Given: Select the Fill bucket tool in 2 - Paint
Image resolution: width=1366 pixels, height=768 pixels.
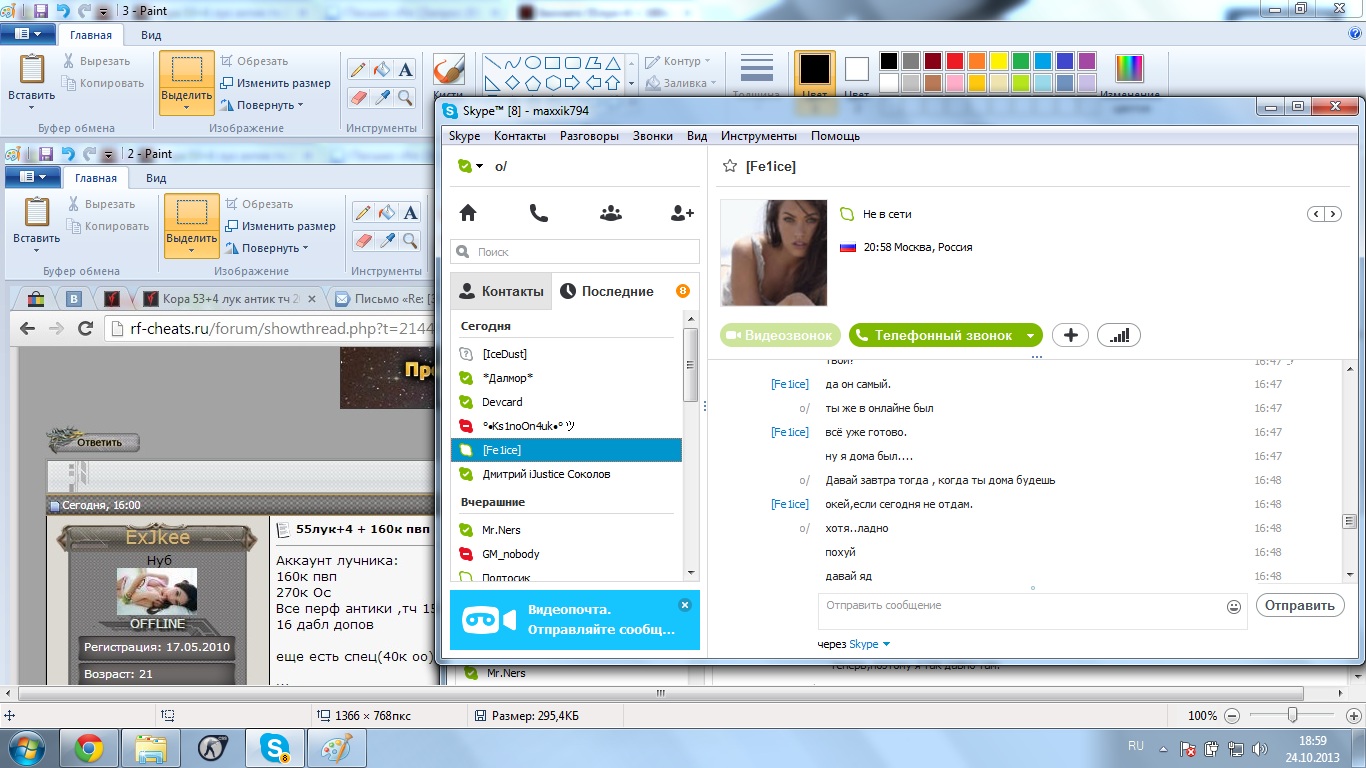Looking at the screenshot, I should pos(386,213).
